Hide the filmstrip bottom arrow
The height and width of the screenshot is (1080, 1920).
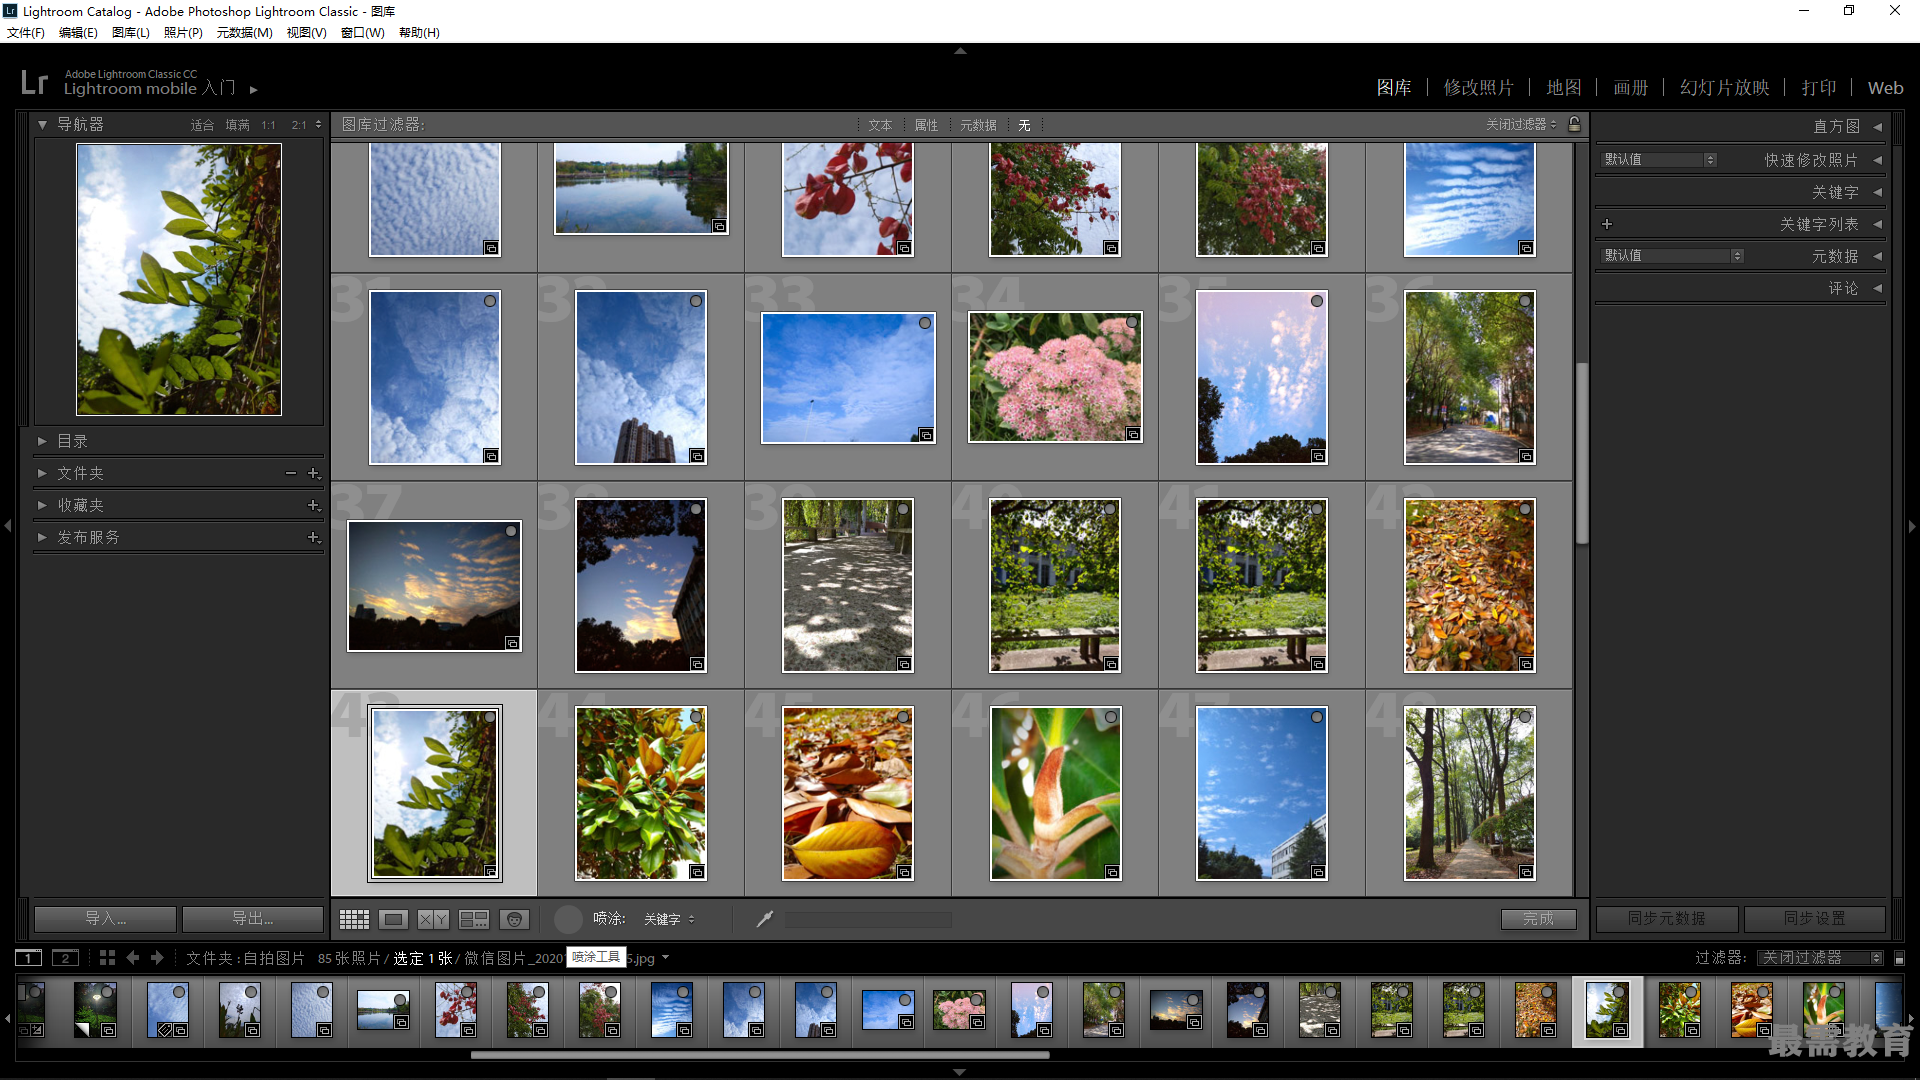[960, 1072]
